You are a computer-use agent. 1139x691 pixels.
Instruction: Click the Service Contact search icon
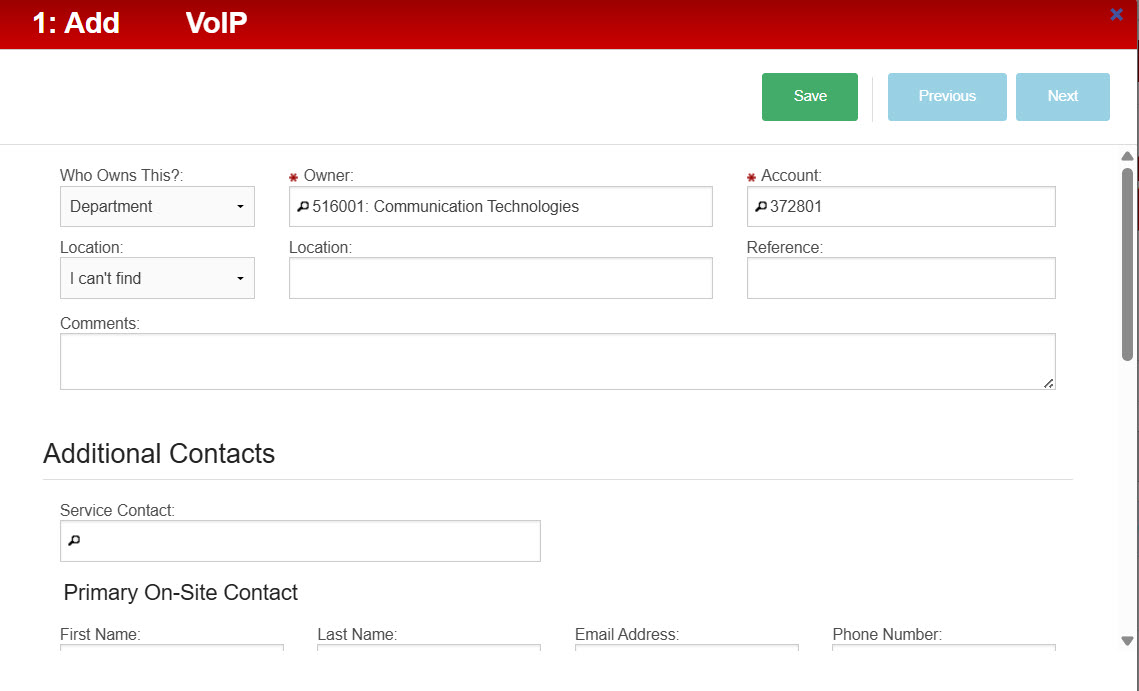click(73, 541)
